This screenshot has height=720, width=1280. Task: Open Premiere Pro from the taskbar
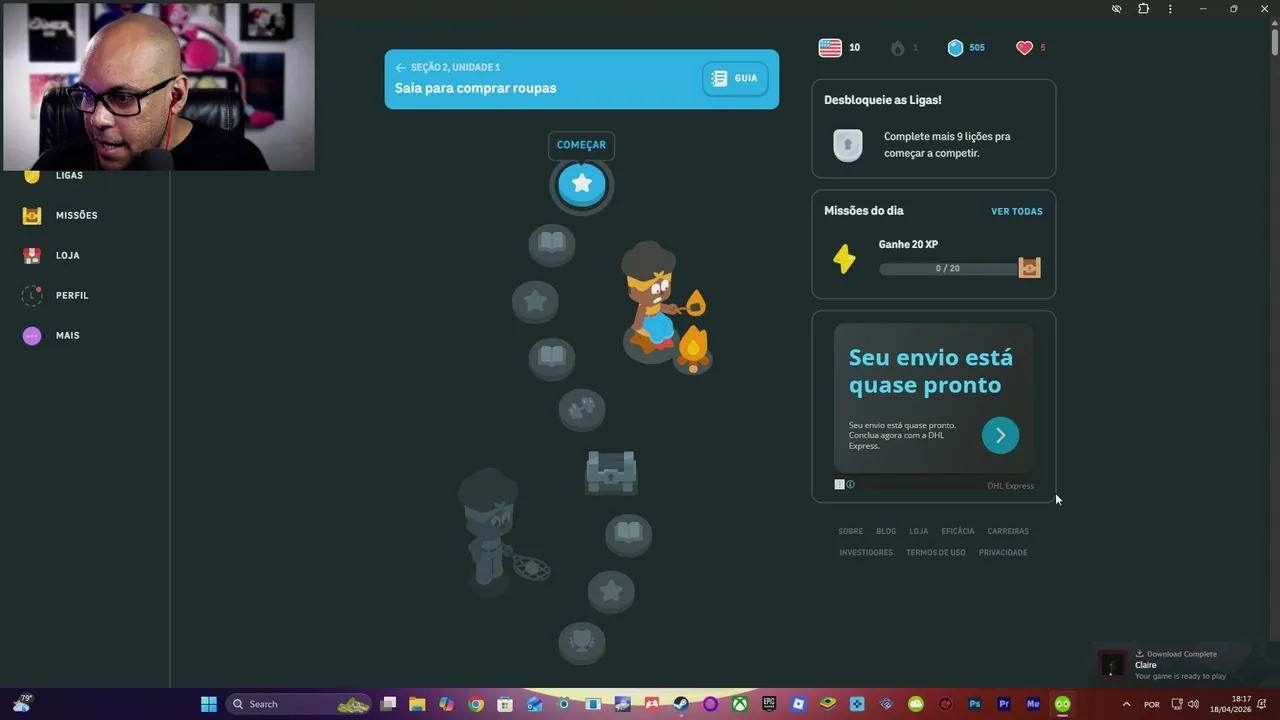[1004, 704]
